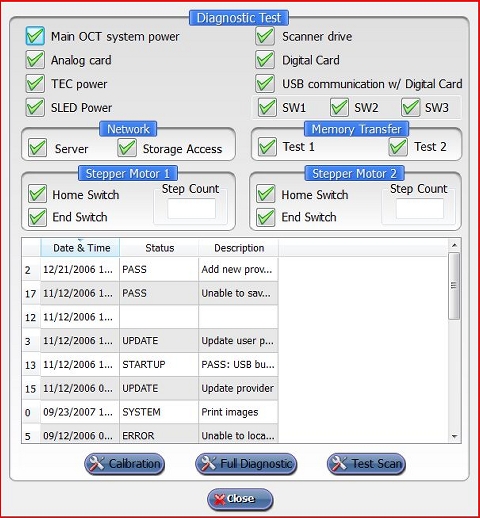Viewport: 480px width, 518px height.
Task: Uncheck the Scanner drive checkbox
Action: tap(265, 36)
